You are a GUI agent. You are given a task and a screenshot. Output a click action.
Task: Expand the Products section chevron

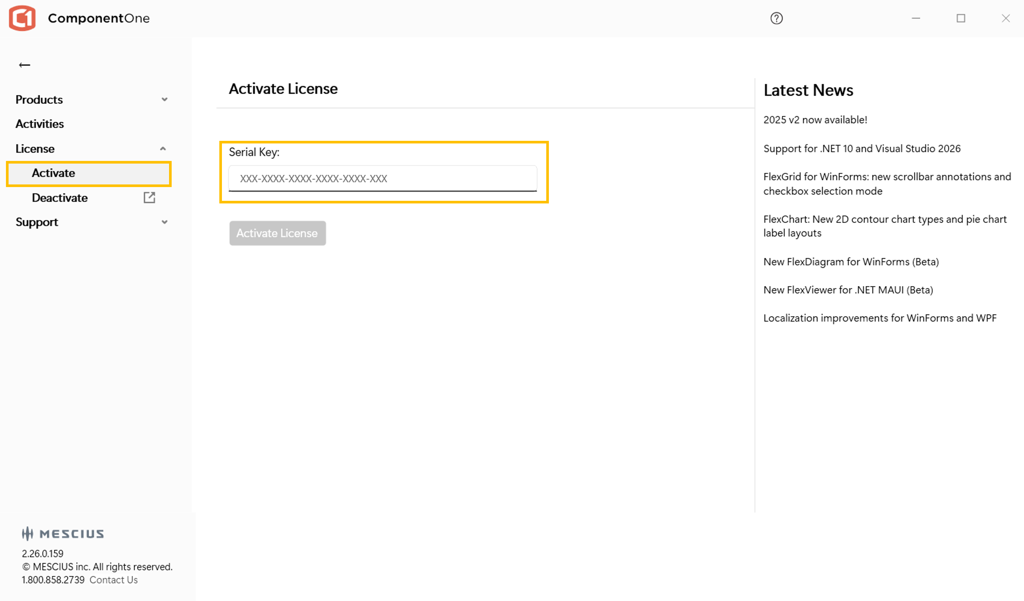click(164, 100)
